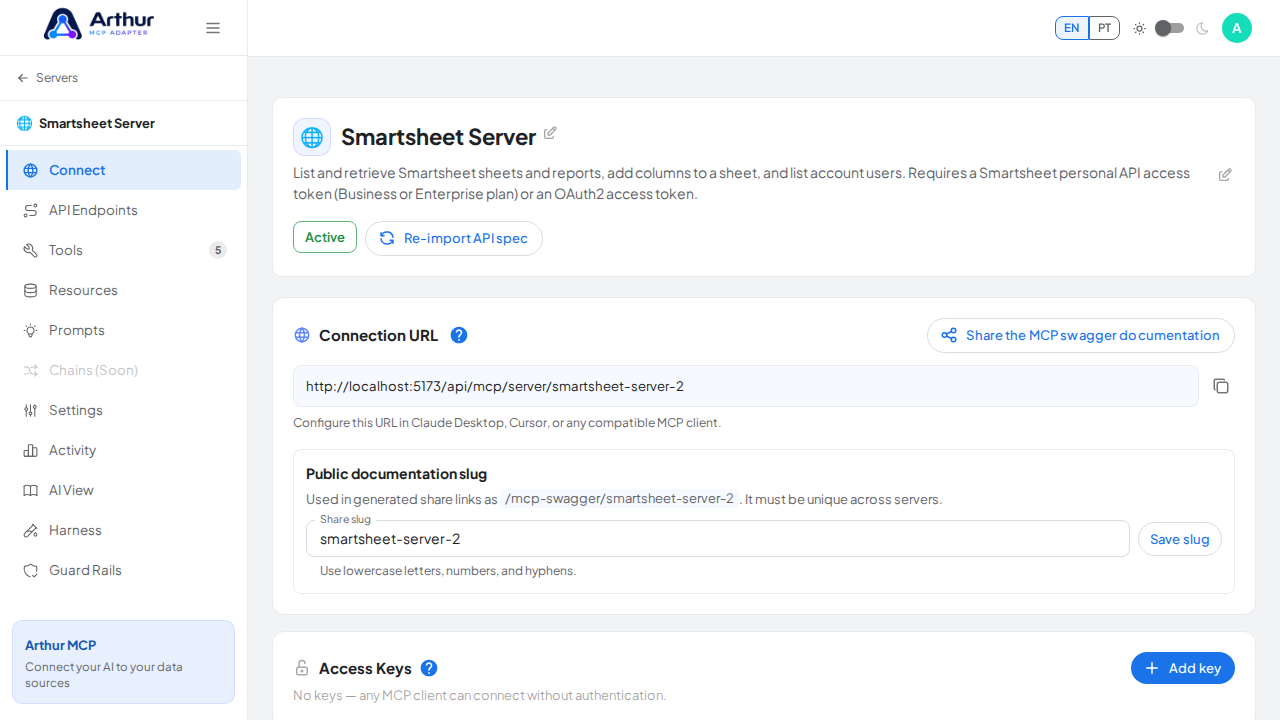The height and width of the screenshot is (720, 1280).
Task: Open Connection URL help icon
Action: pos(459,335)
